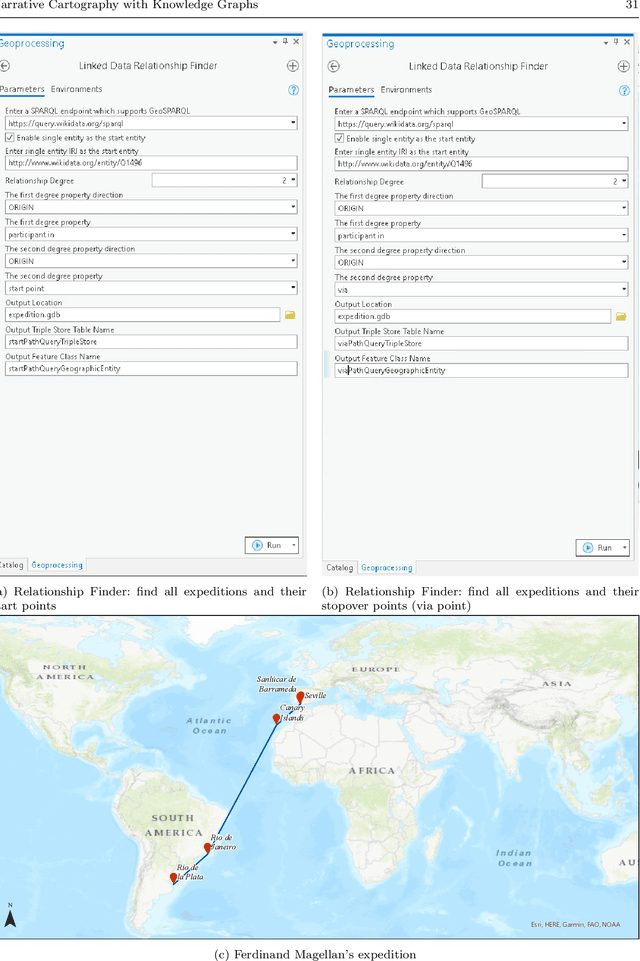The width and height of the screenshot is (640, 961).
Task: Open Catalog tab at bottom of right panel
Action: click(340, 568)
